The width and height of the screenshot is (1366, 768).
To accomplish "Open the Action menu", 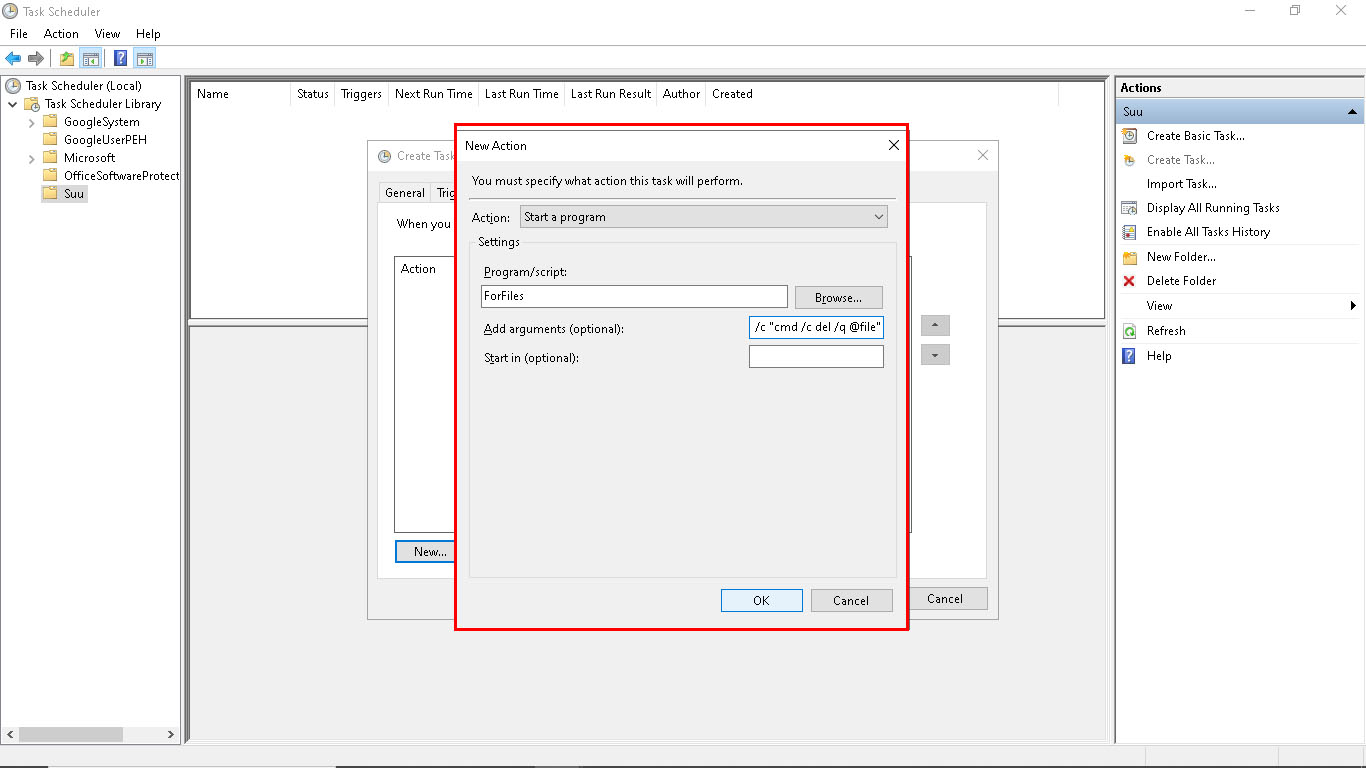I will (x=61, y=33).
